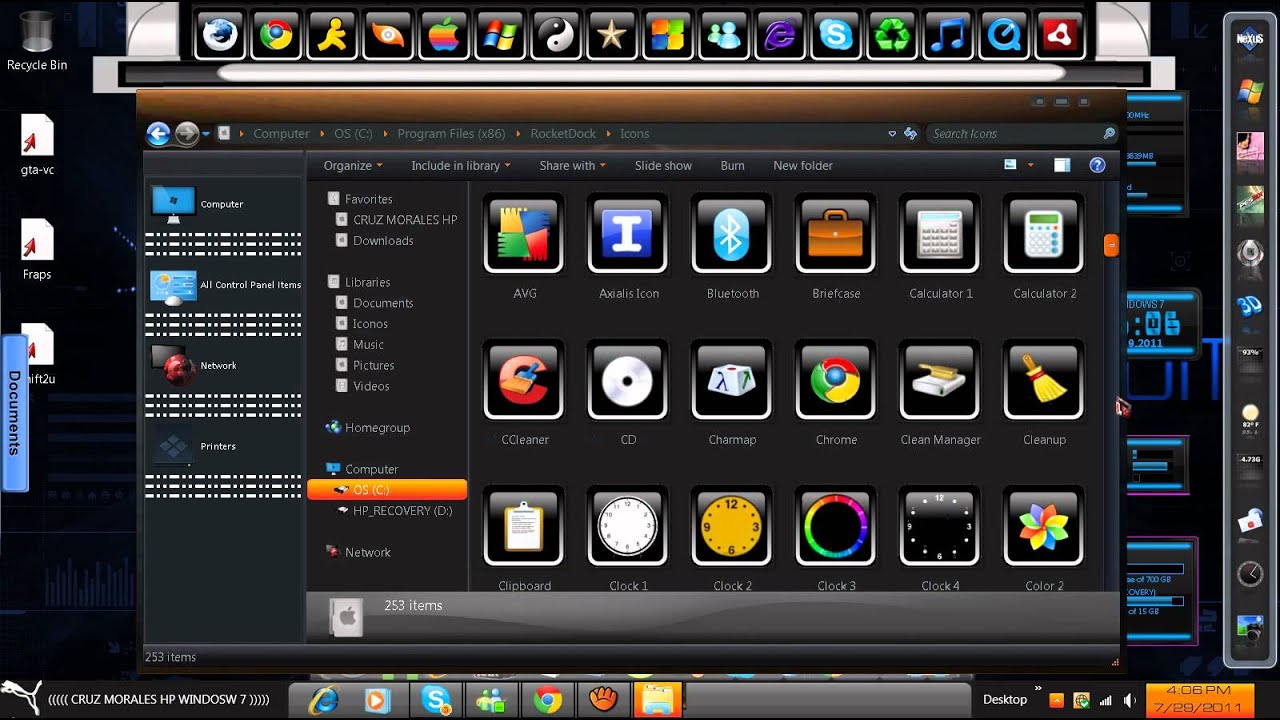Image resolution: width=1280 pixels, height=720 pixels.
Task: Toggle the preview pane button
Action: (x=1062, y=165)
